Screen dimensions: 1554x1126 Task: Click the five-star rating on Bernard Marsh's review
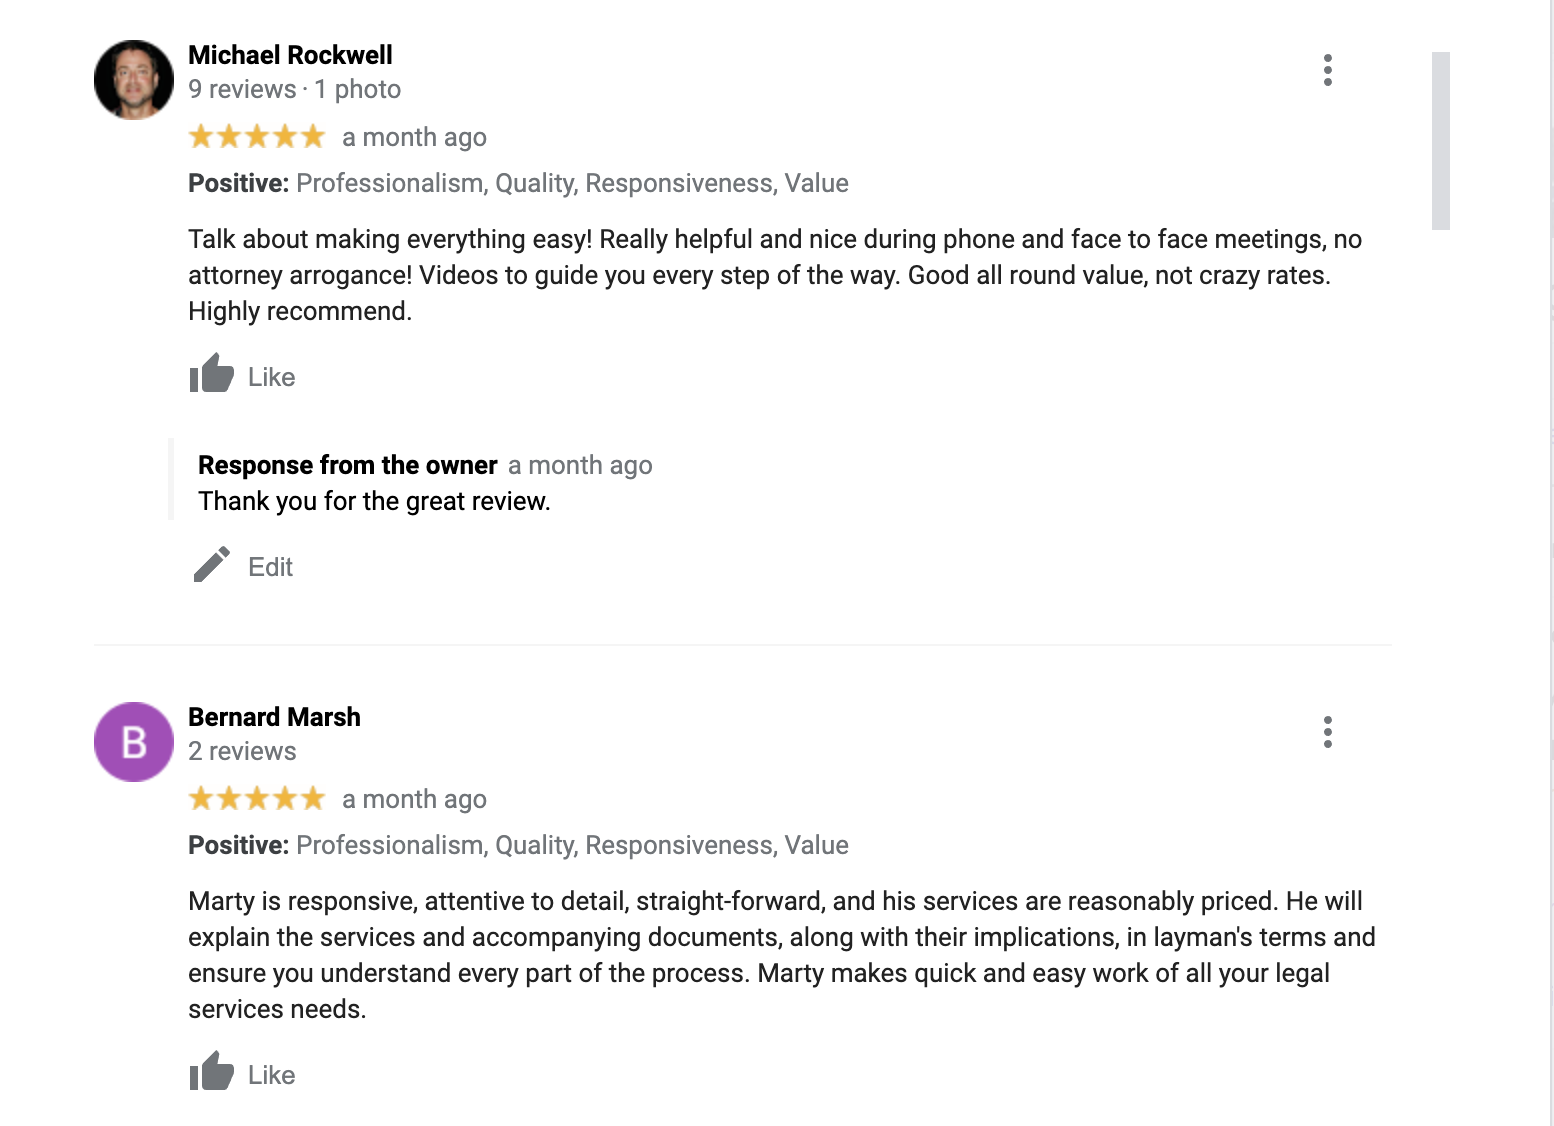click(257, 798)
